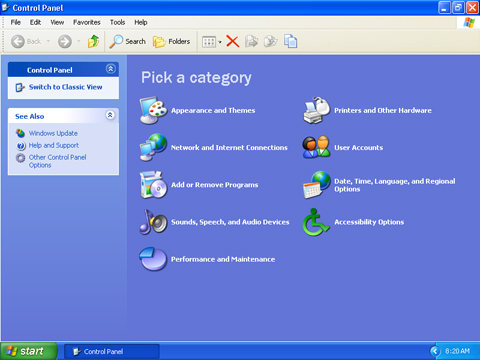Open the Printers and Other Hardware icon
Image resolution: width=480 pixels, height=360 pixels.
317,110
